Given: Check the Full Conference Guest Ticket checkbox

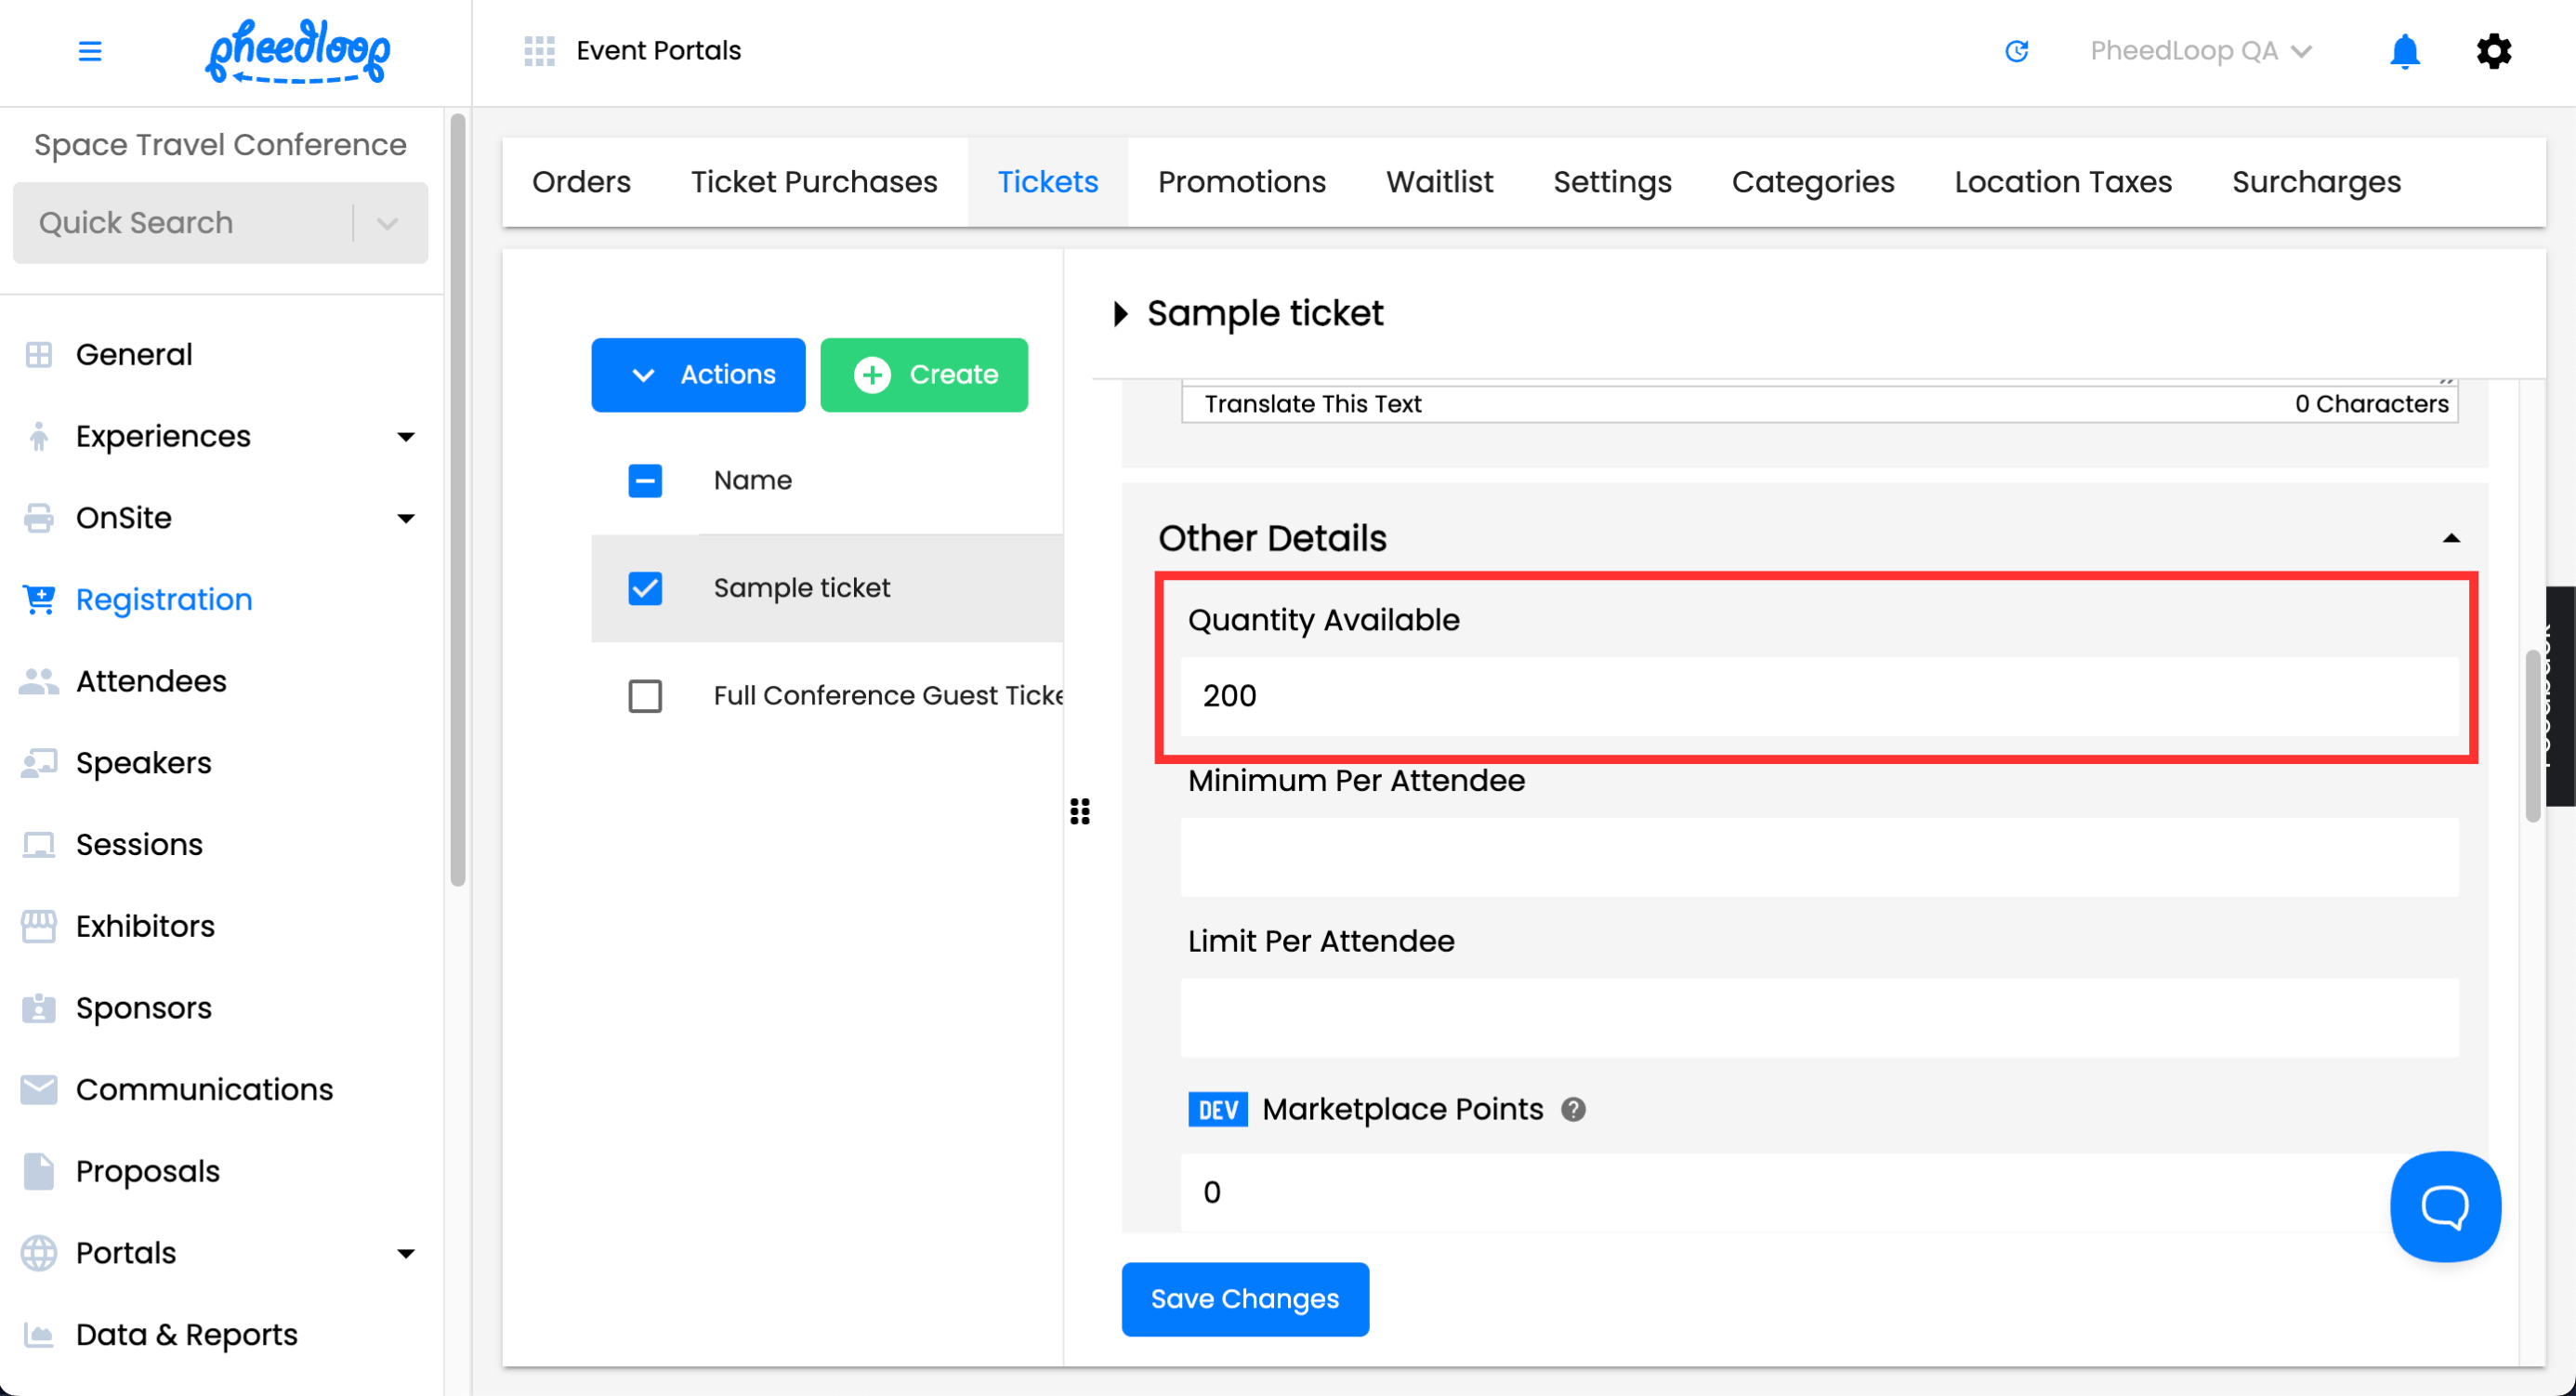Looking at the screenshot, I should tap(645, 695).
